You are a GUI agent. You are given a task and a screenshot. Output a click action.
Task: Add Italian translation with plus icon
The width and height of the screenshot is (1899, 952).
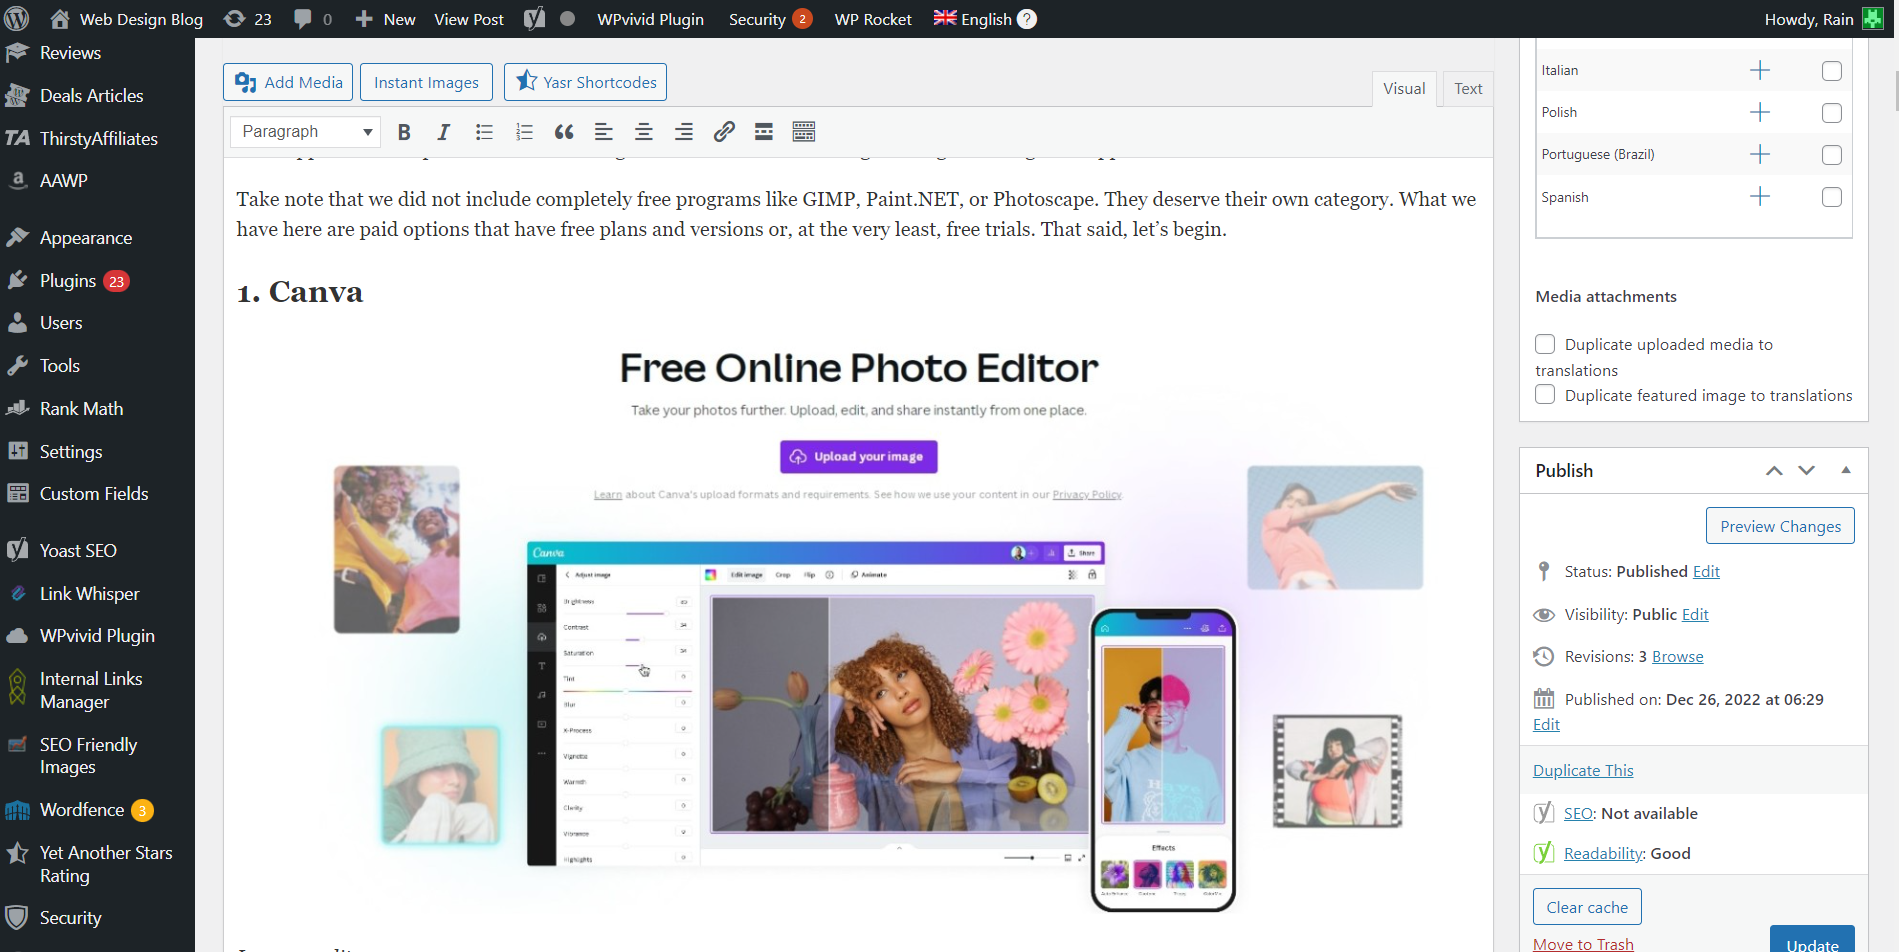[1760, 70]
